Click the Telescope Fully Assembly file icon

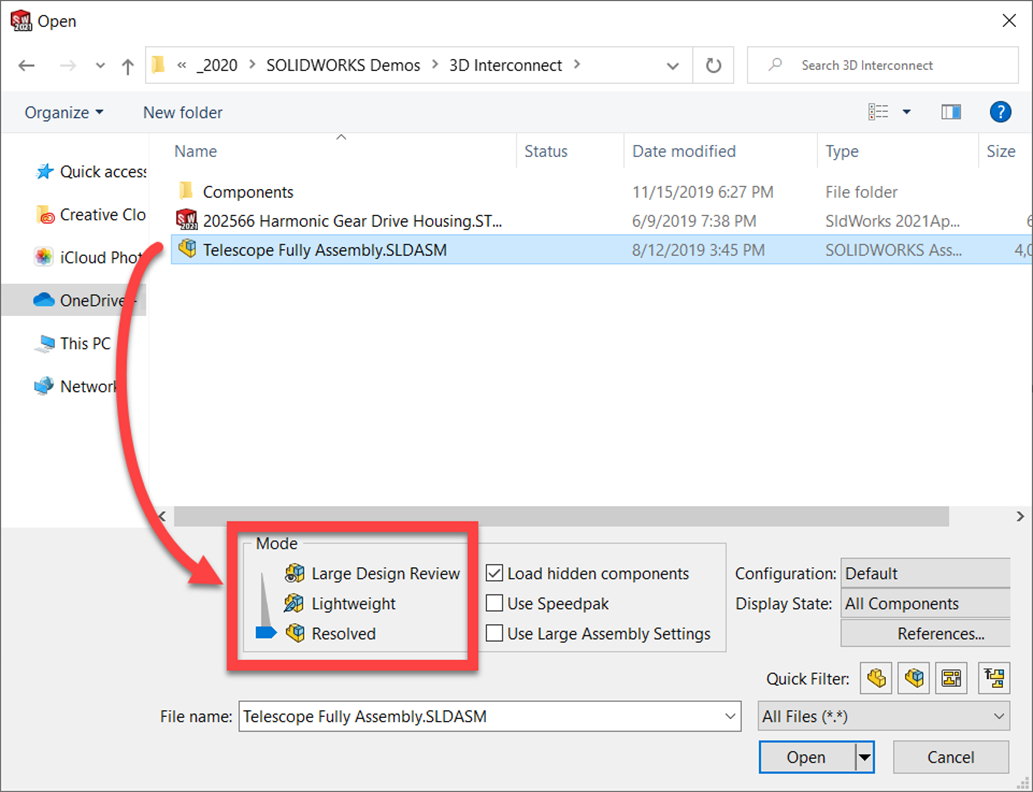pos(188,249)
